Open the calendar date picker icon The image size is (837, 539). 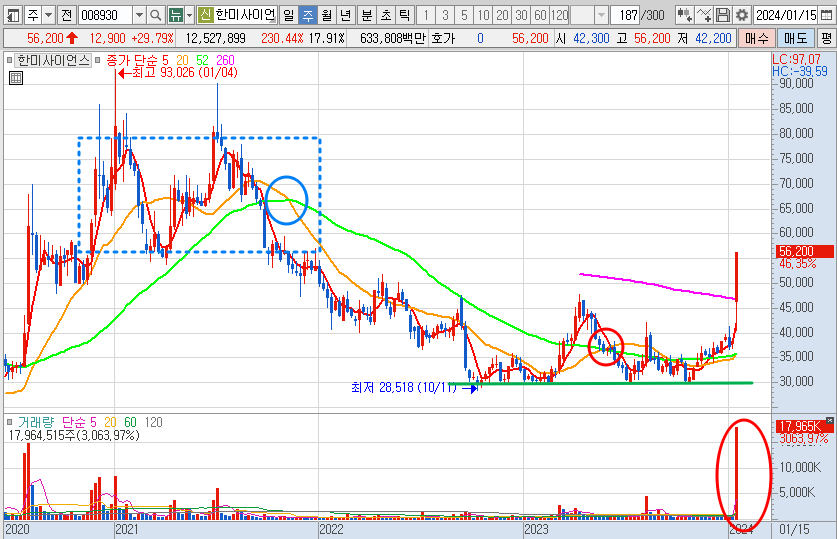tap(826, 15)
